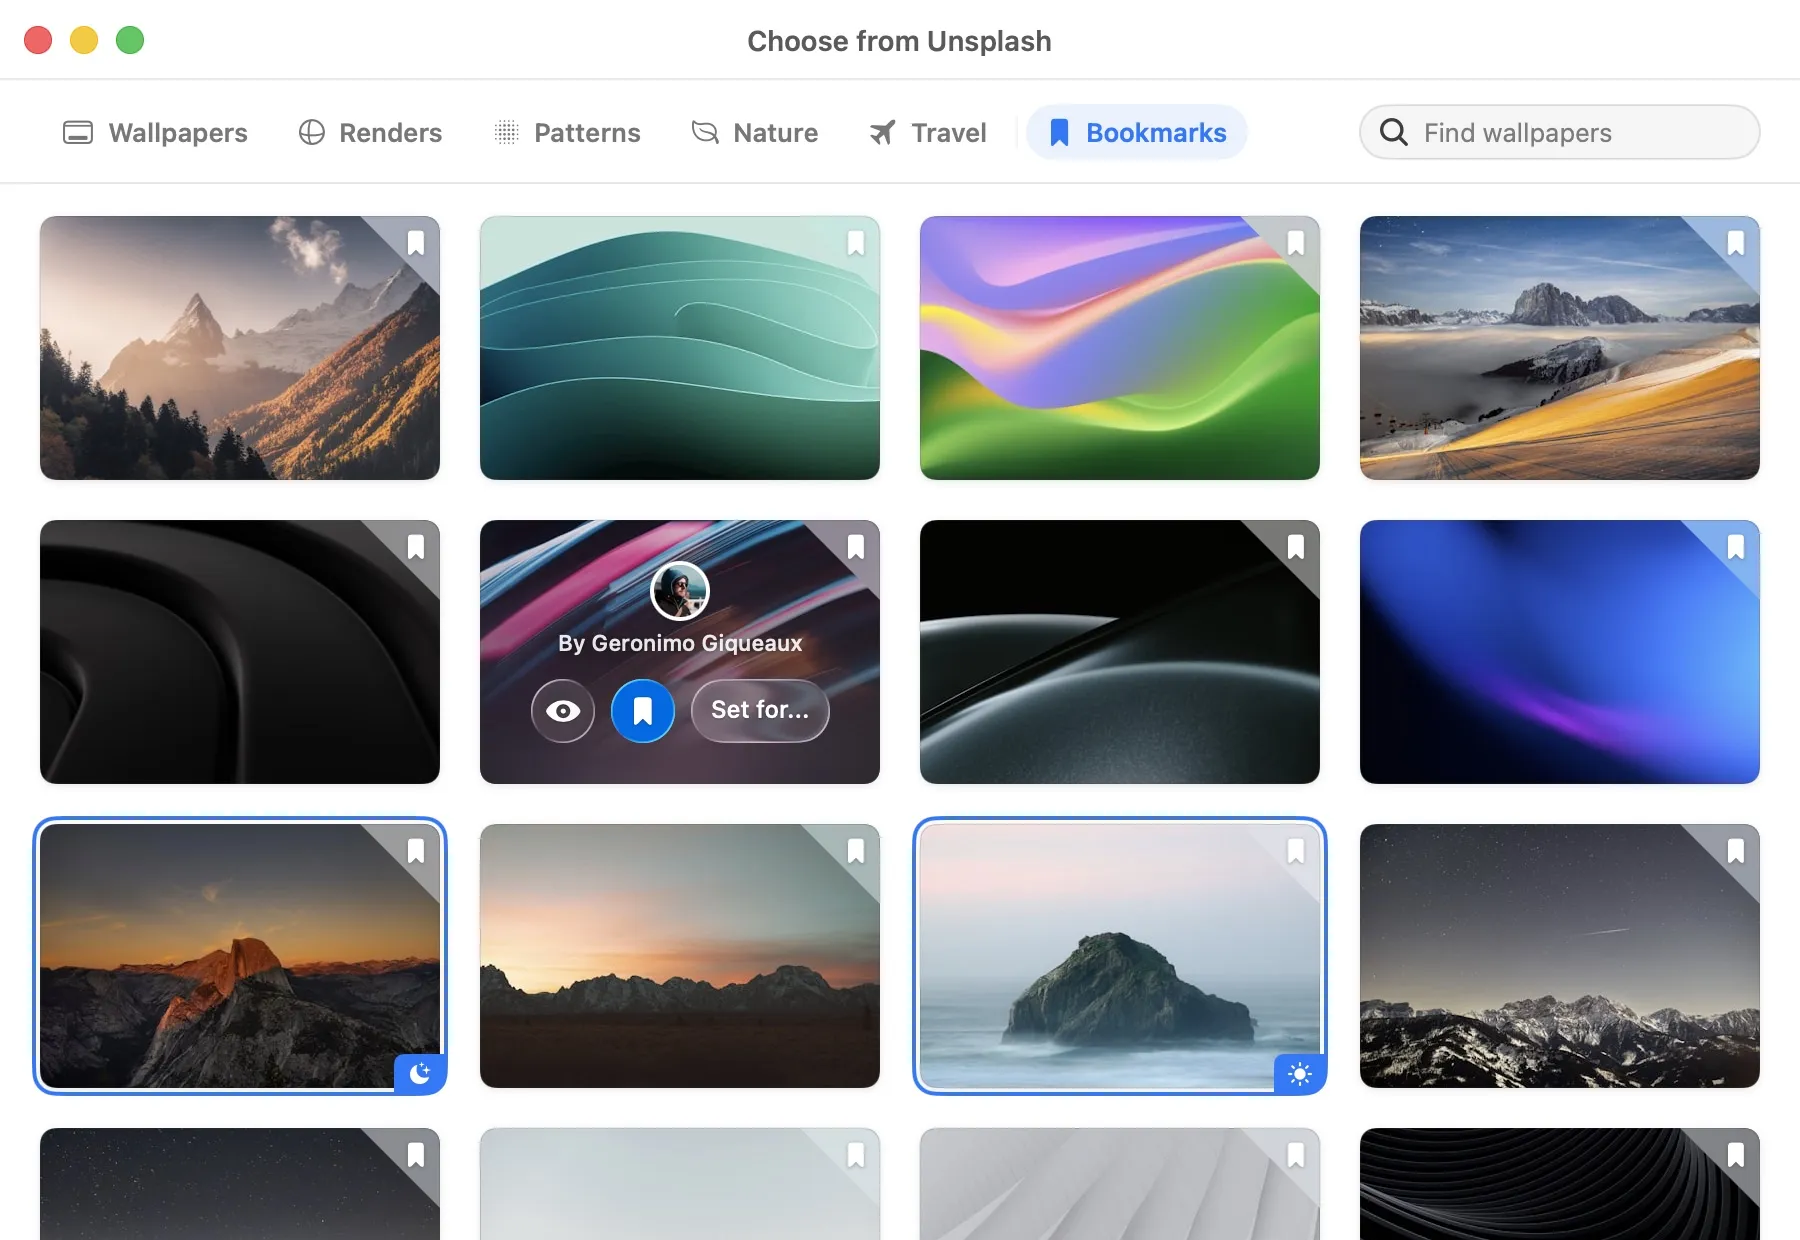
Task: Preview wallpaper using the eye icon
Action: [563, 711]
